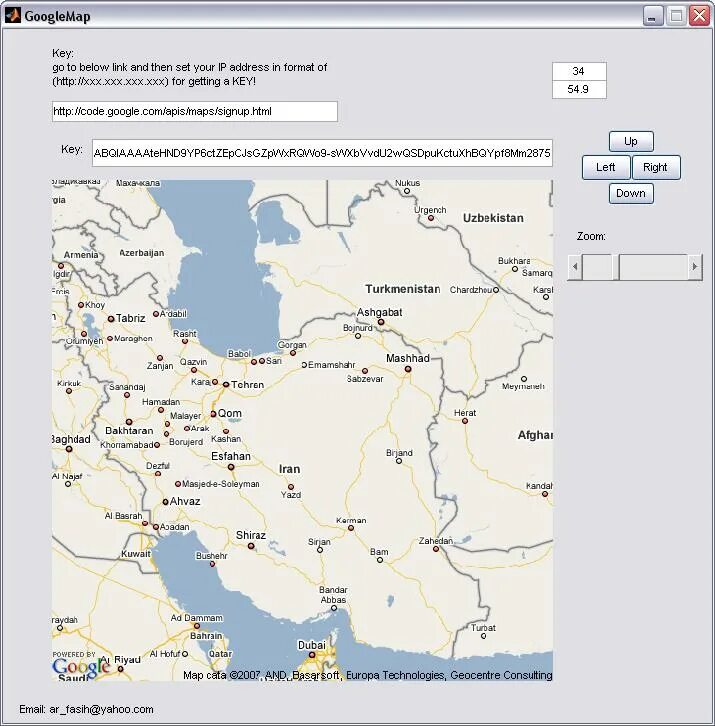This screenshot has height=726, width=715.
Task: Click the Azerbaijan country label
Action: coord(142,253)
